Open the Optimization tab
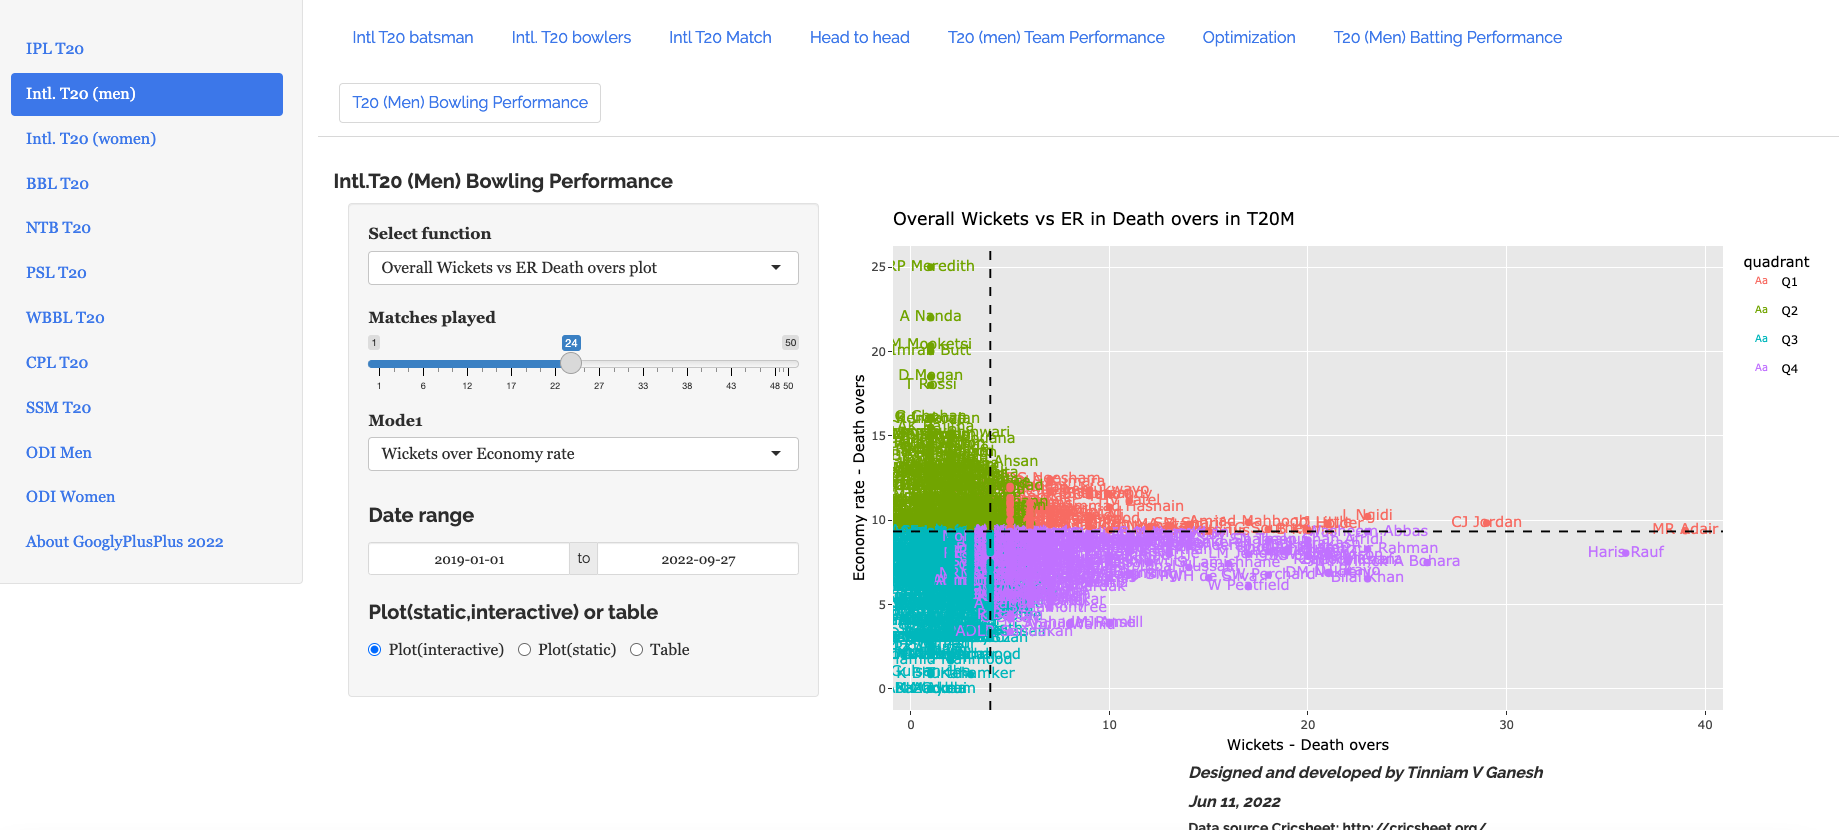 [1248, 38]
